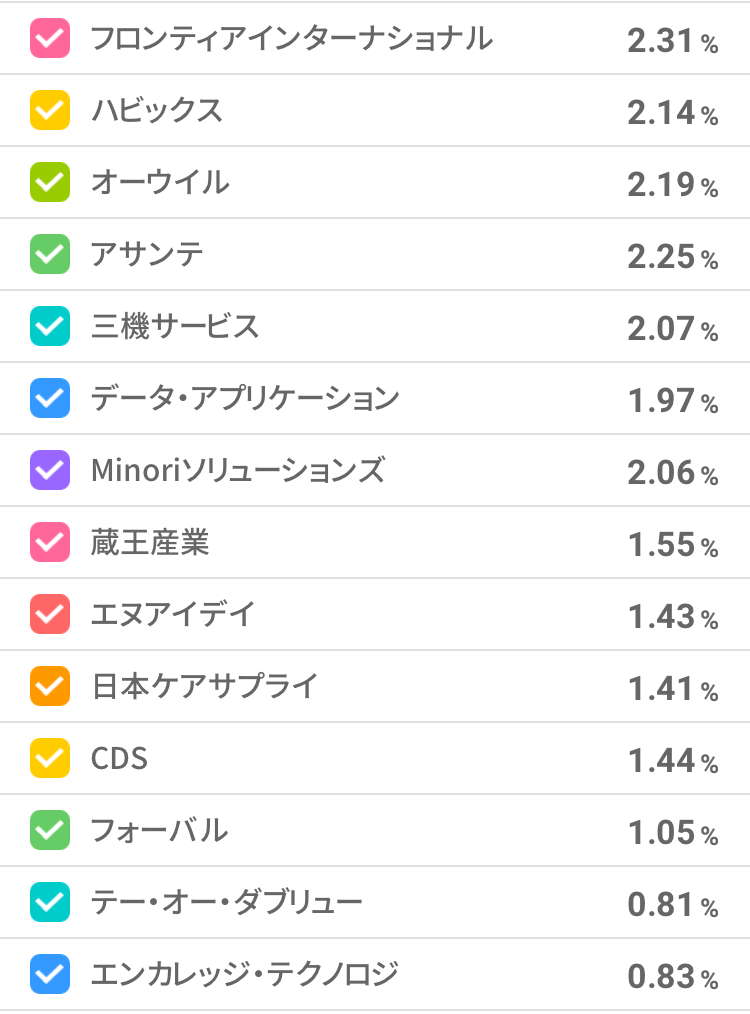Viewport: 750px width, 1014px height.
Task: Uncheck the 日本ケアサプライ orange checkbox
Action: coord(50,687)
